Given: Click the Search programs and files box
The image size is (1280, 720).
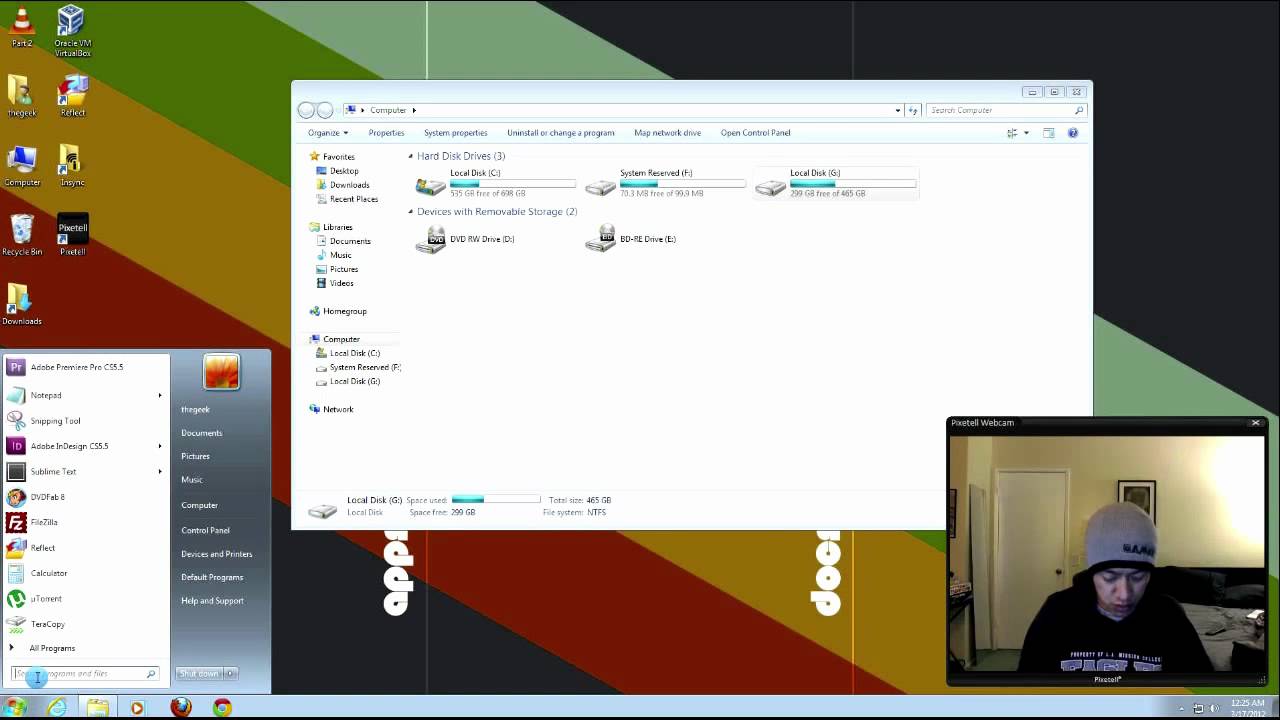Looking at the screenshot, I should 85,674.
